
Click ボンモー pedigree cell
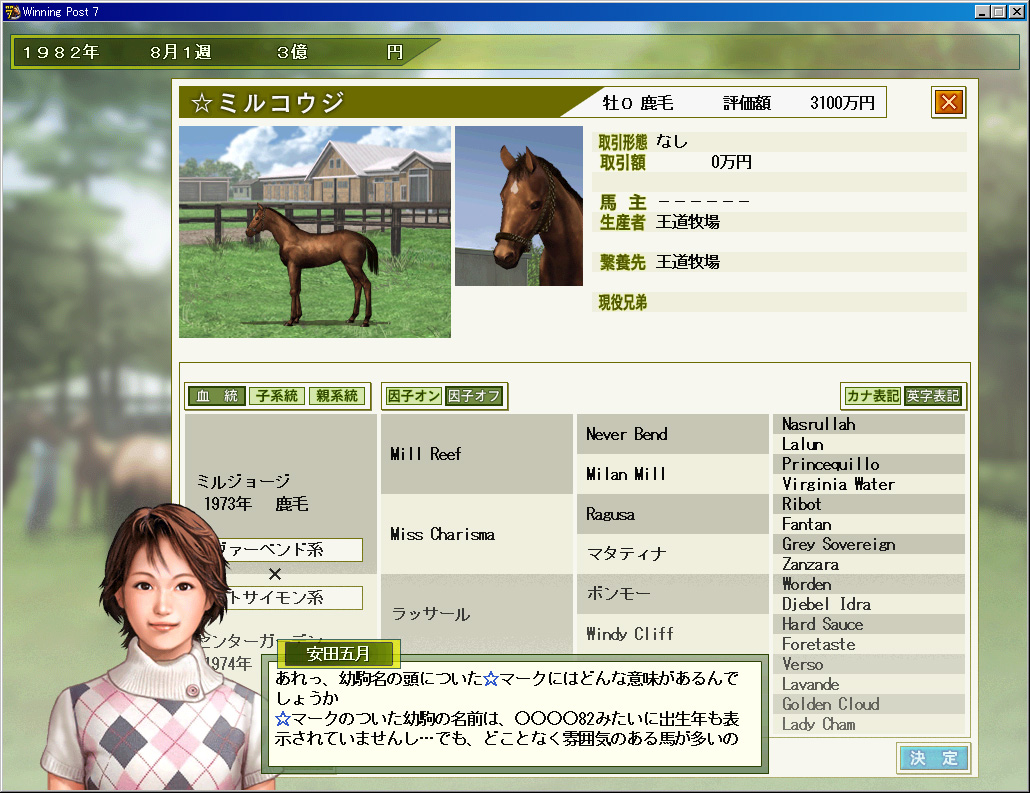[x=673, y=594]
